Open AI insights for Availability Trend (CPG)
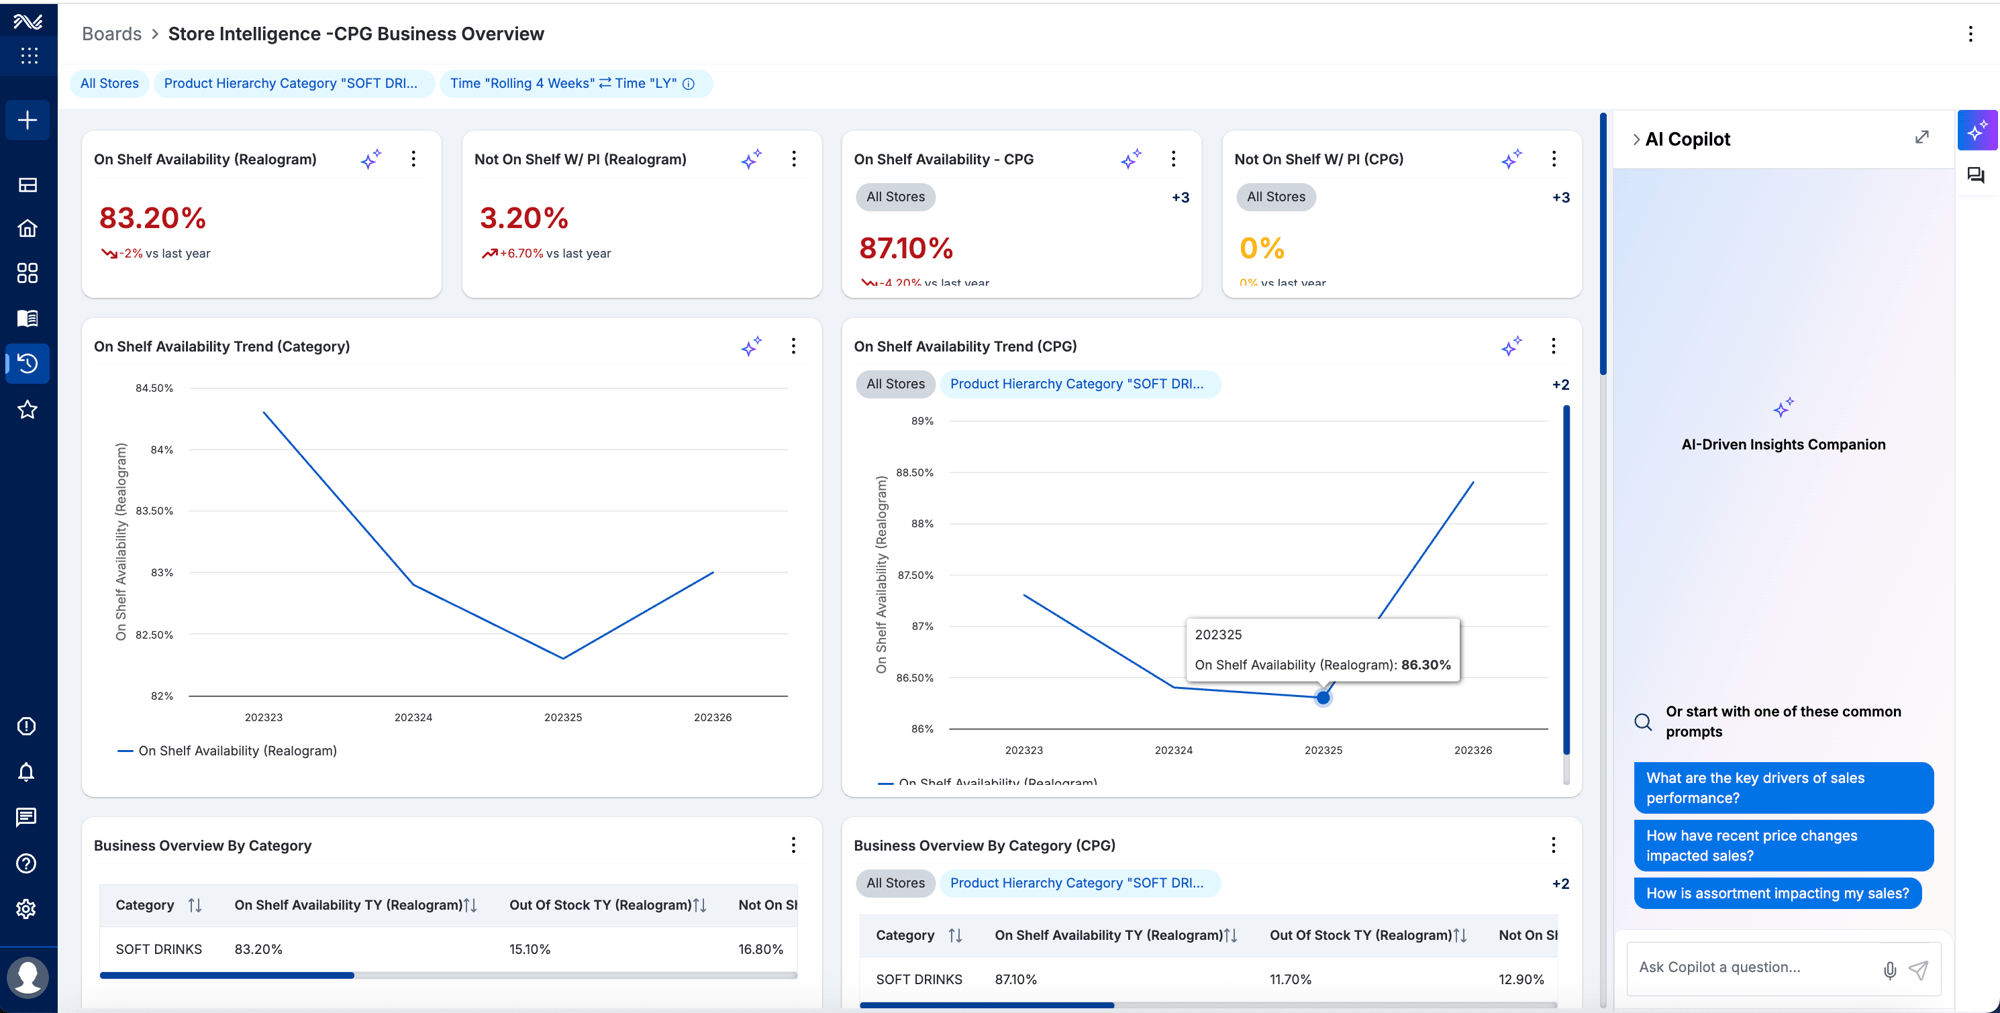This screenshot has height=1013, width=2000. point(1511,346)
